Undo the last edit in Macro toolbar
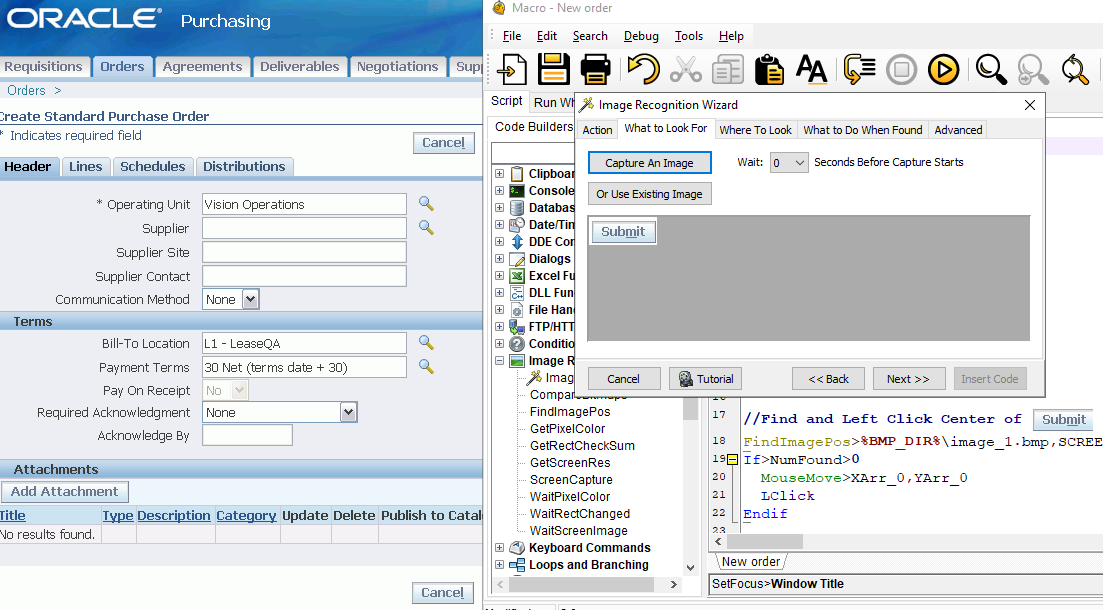This screenshot has width=1103, height=610. [x=643, y=70]
